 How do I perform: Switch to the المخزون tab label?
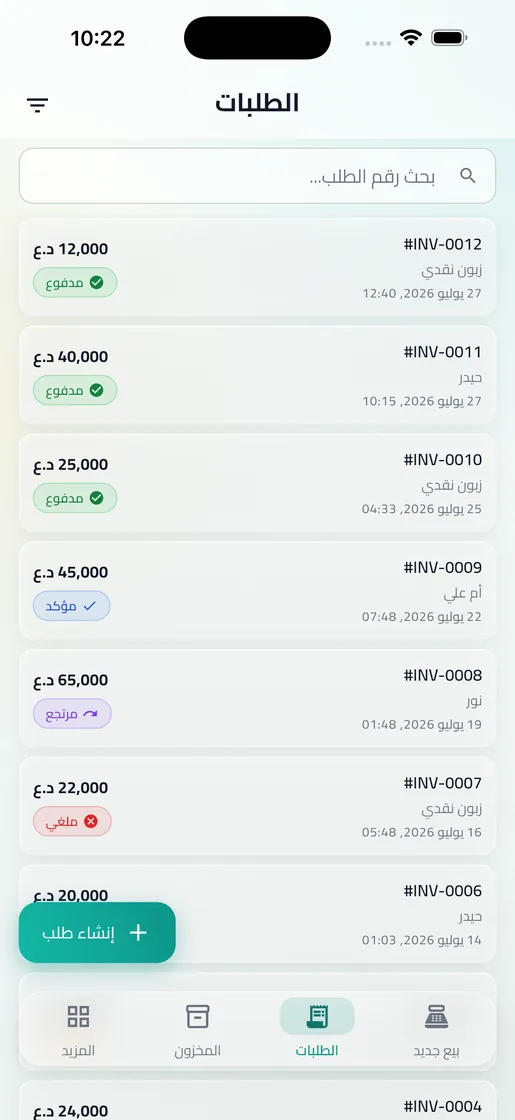click(x=198, y=1051)
